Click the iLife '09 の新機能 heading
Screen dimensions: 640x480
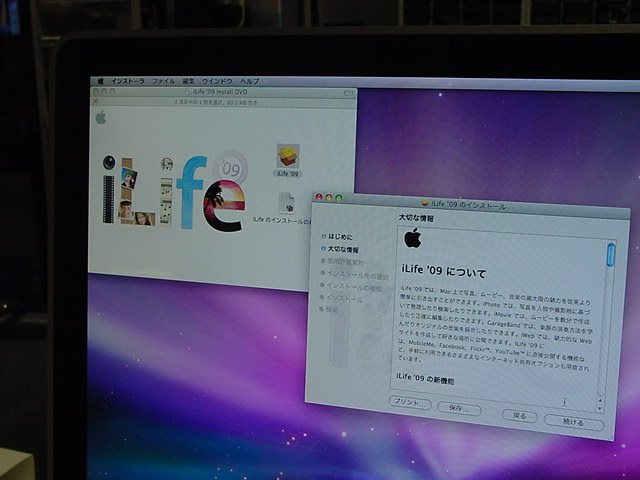(x=425, y=378)
